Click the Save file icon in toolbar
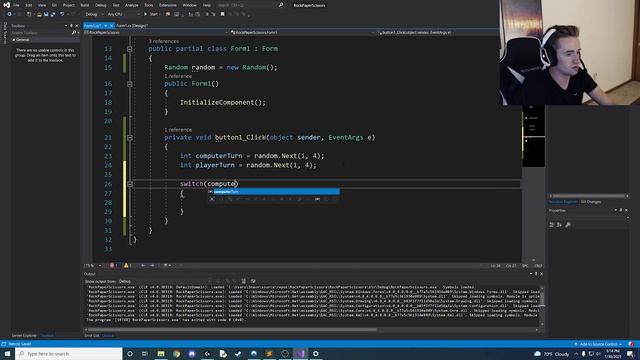 pos(46,14)
